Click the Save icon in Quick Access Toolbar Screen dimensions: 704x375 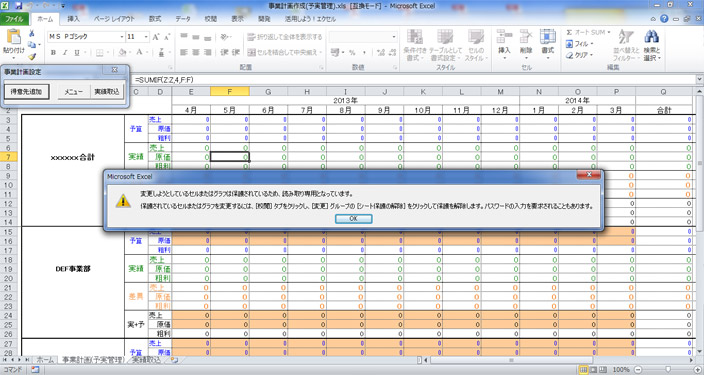point(19,6)
